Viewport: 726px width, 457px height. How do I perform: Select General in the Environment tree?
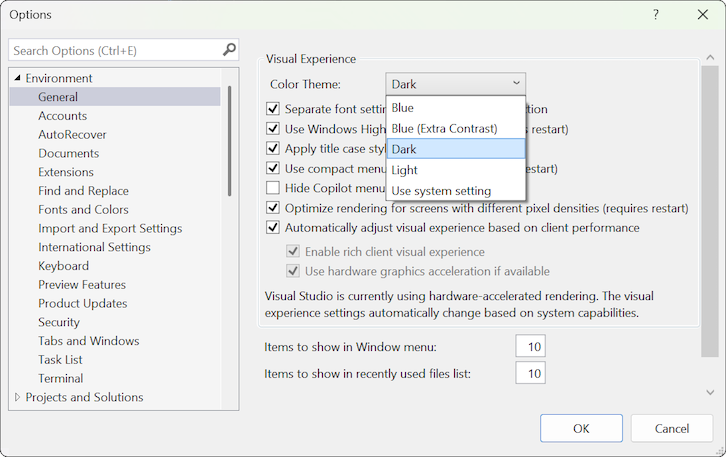(115, 97)
